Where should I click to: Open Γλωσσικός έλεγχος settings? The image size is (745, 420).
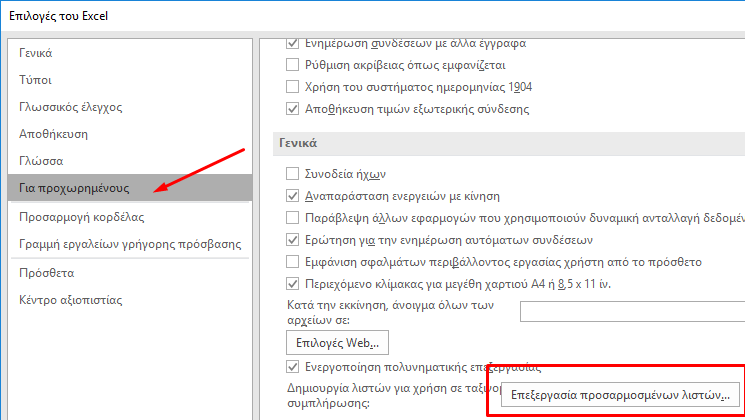[130, 107]
